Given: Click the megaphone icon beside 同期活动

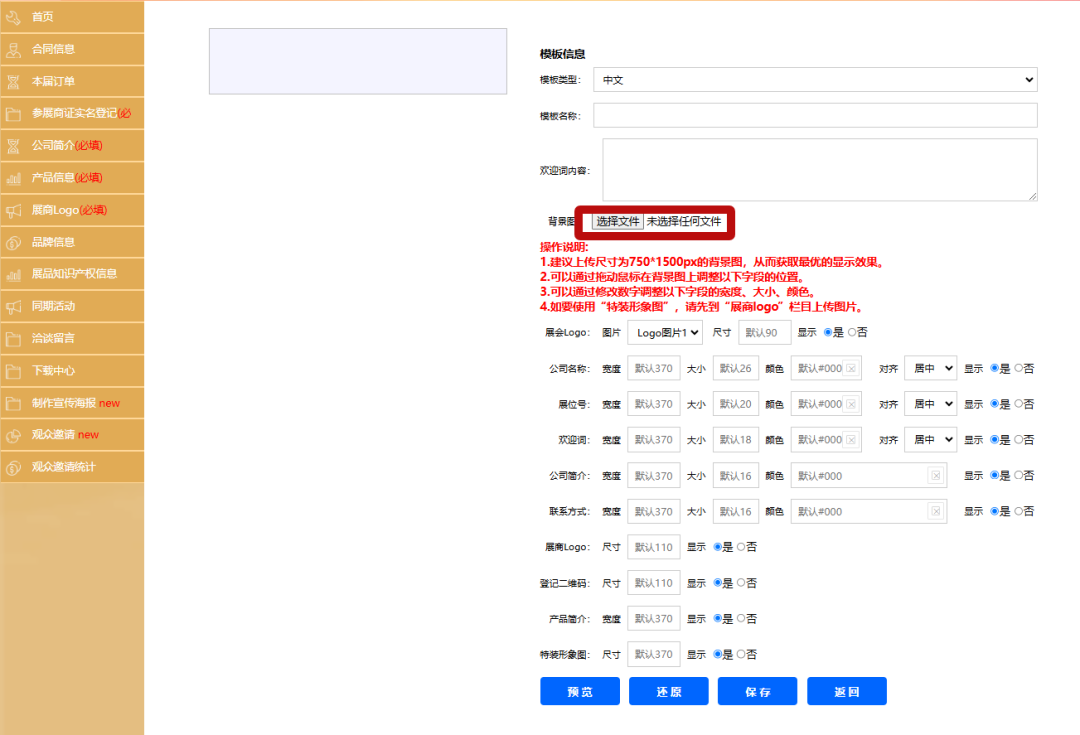Looking at the screenshot, I should click(x=13, y=307).
